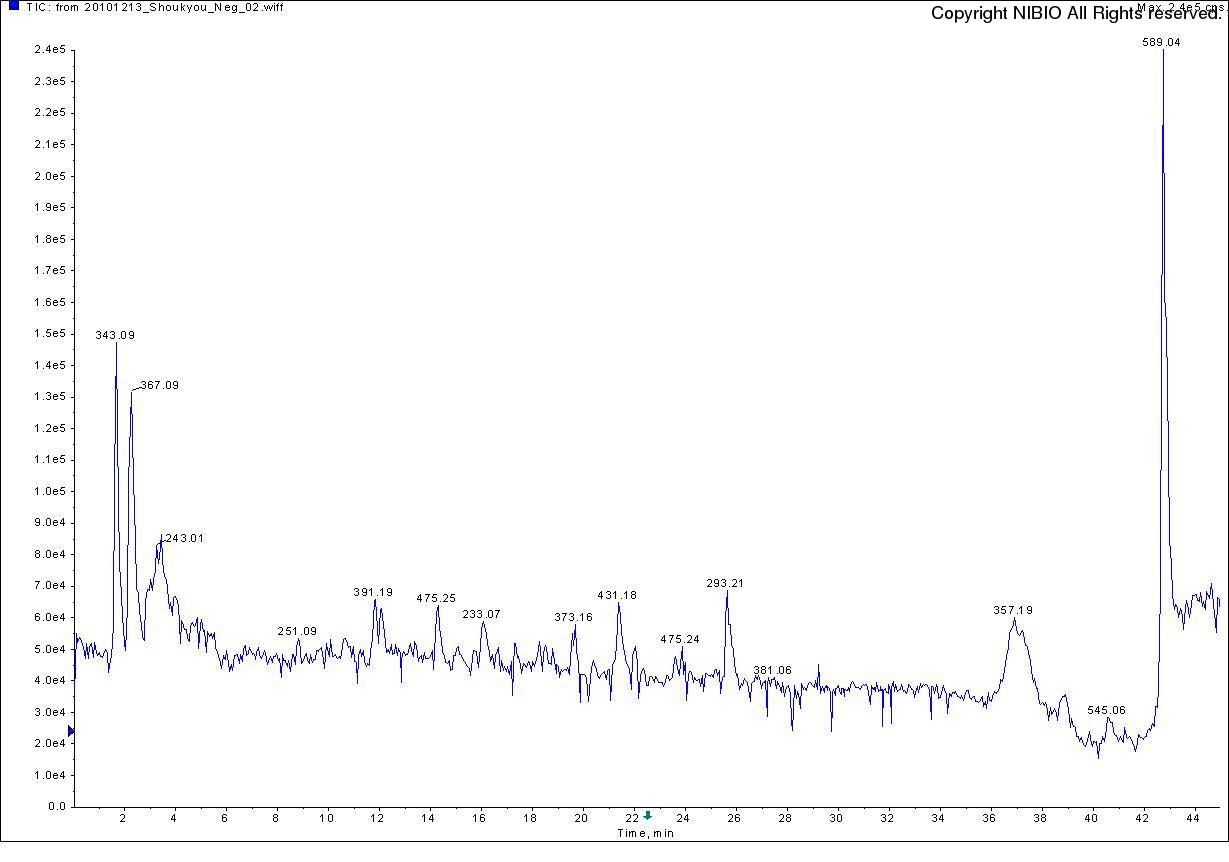Click the Max 2.4e5 cps readout

click(x=1180, y=6)
